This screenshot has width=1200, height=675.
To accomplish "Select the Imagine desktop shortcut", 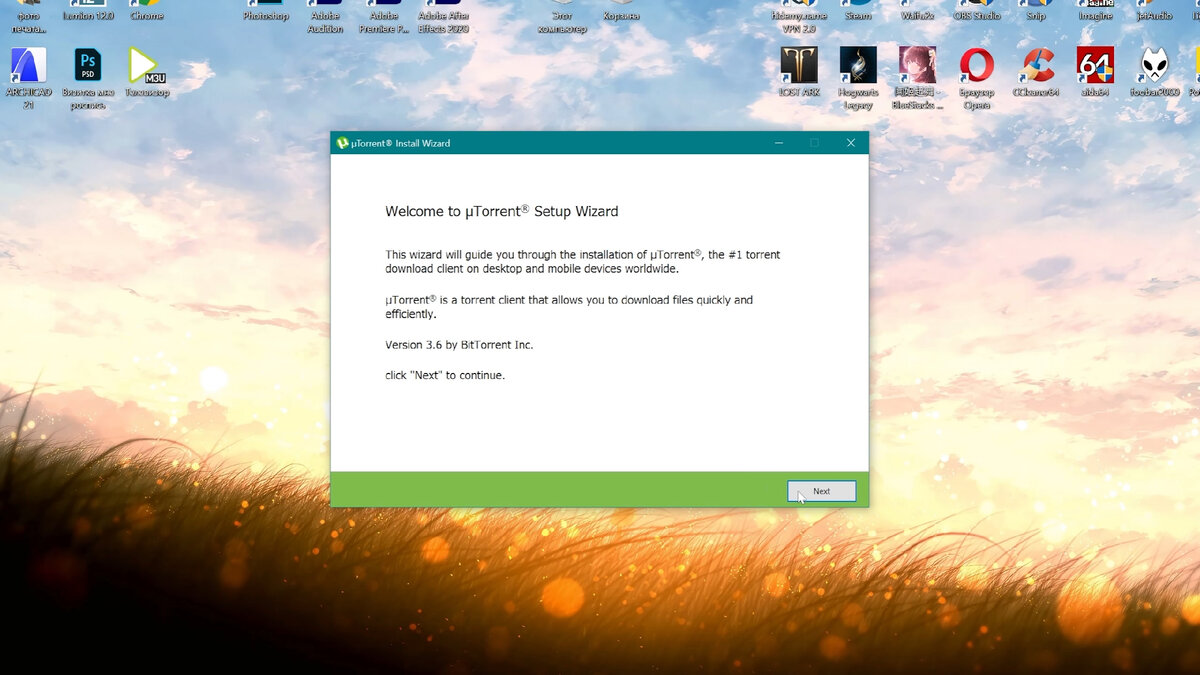I will (1095, 11).
